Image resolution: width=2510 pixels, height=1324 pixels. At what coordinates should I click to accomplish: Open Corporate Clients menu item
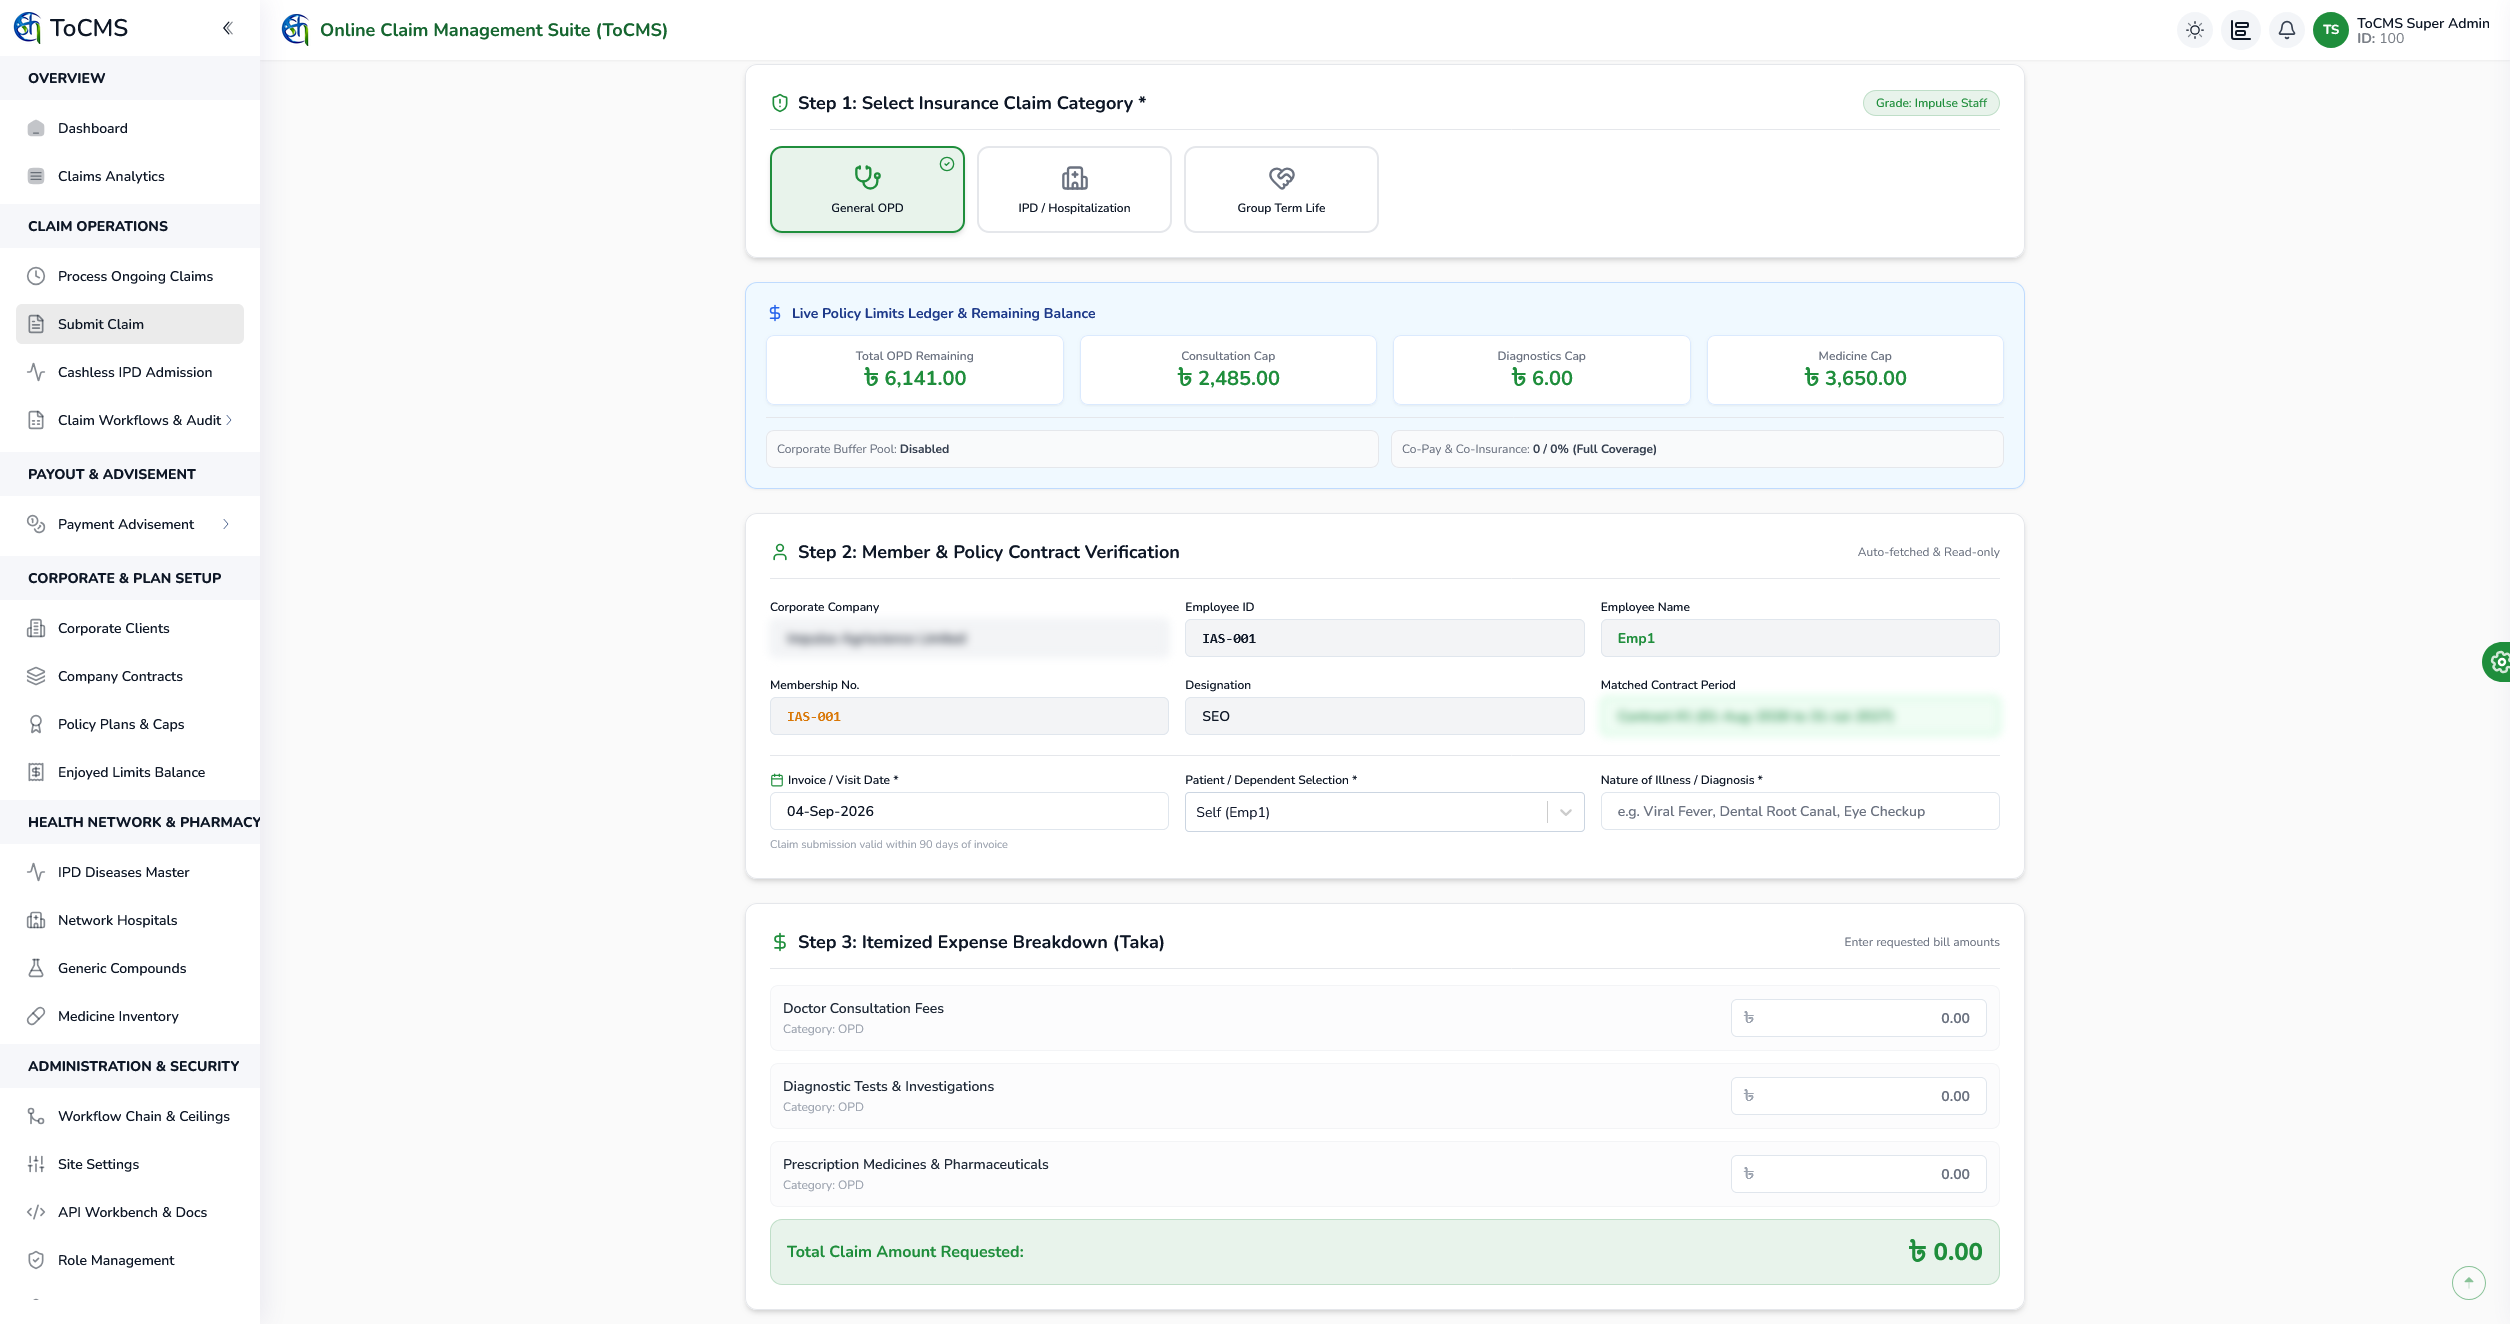[x=130, y=628]
